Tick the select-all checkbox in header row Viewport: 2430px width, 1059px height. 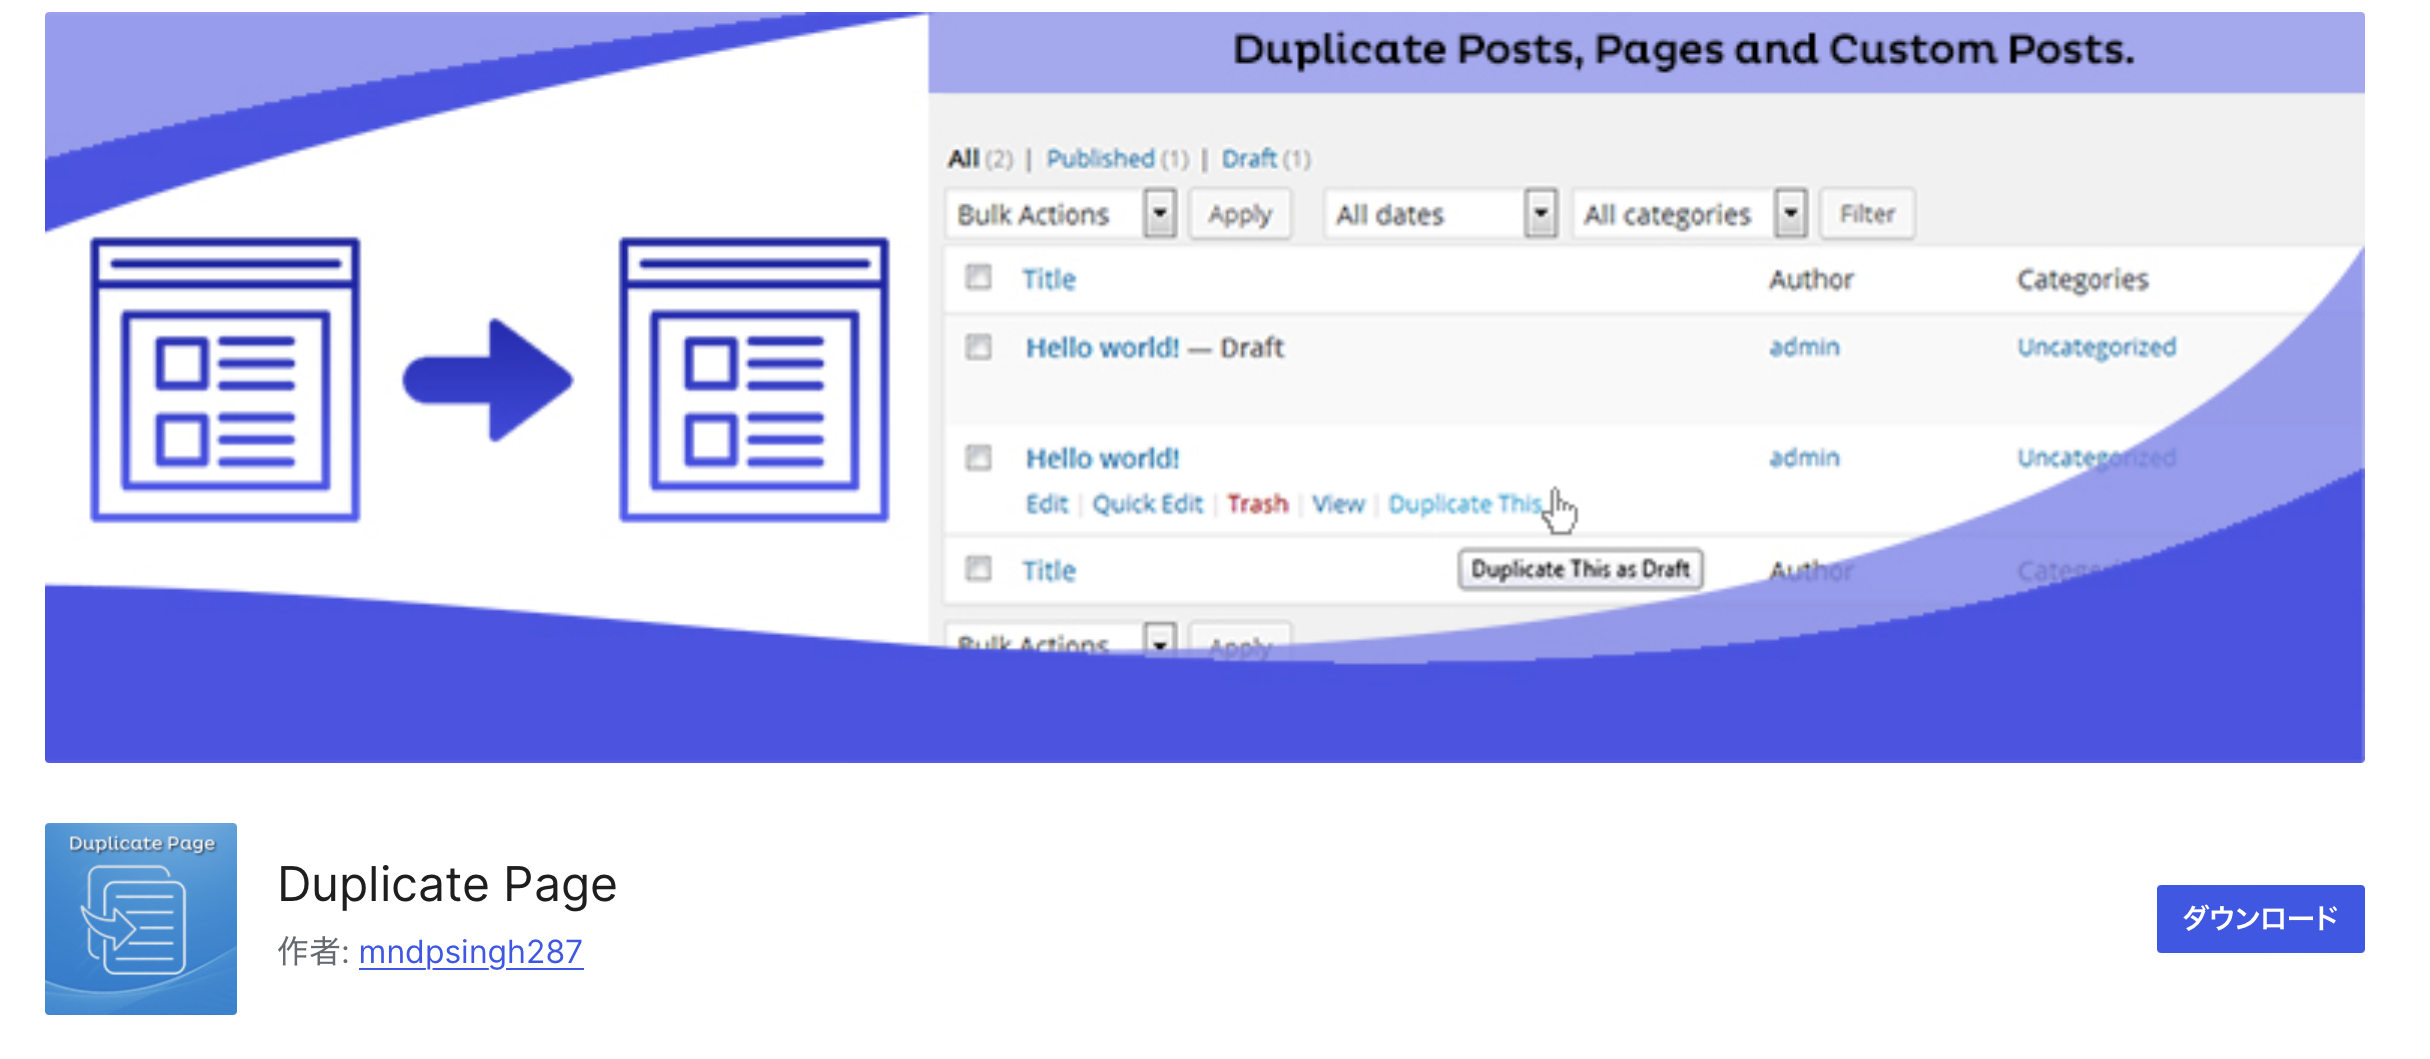click(x=978, y=277)
